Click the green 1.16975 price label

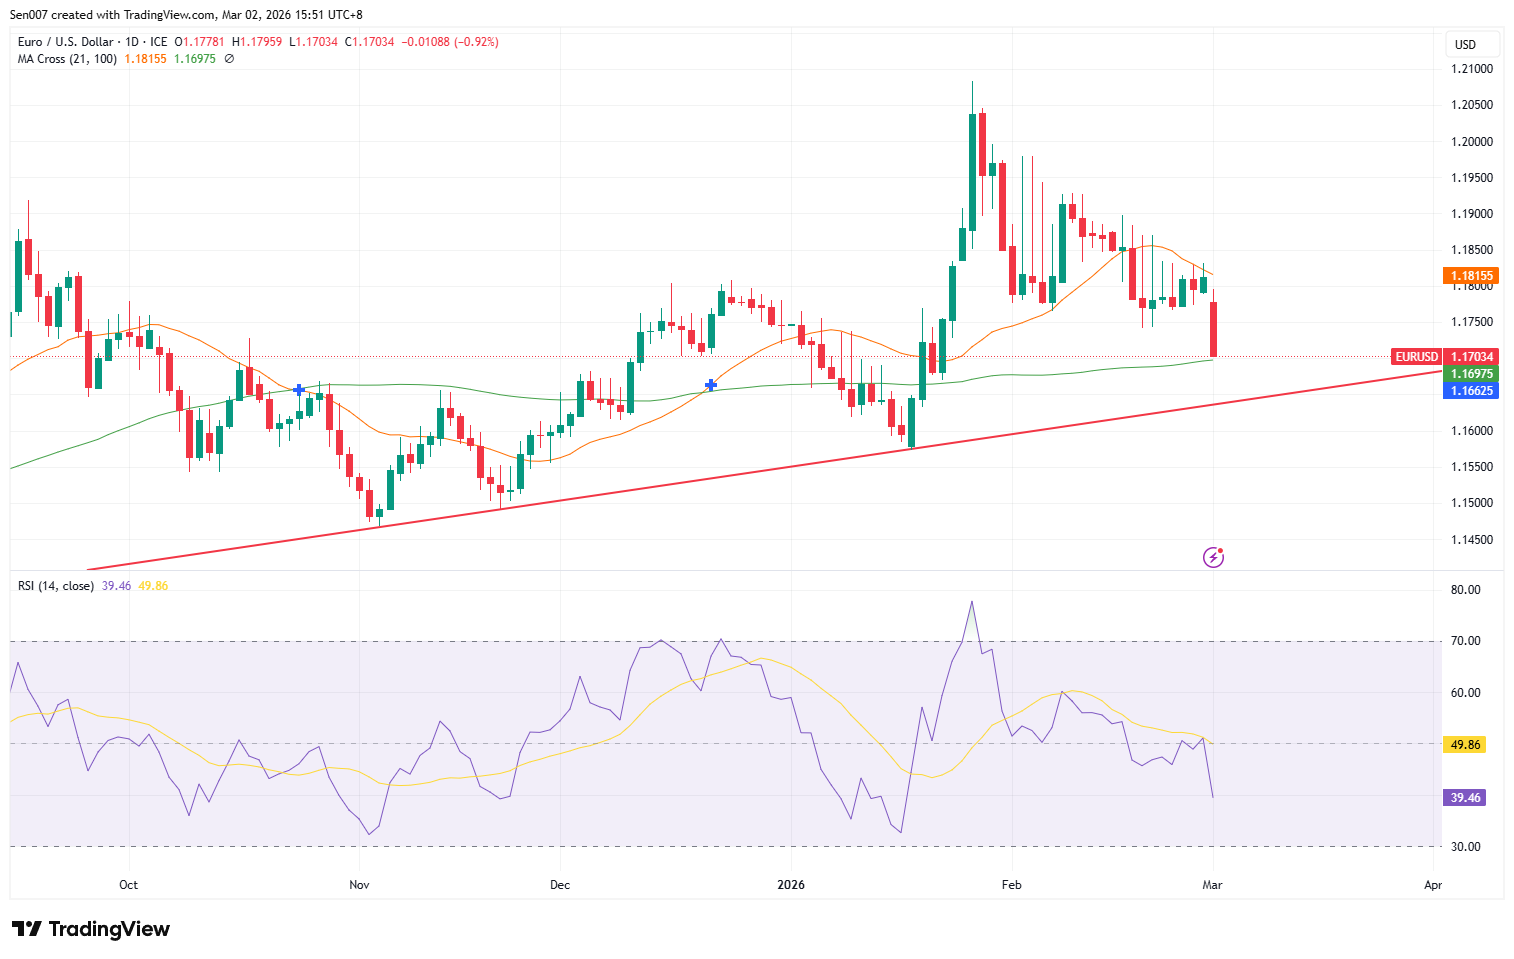coord(1471,373)
